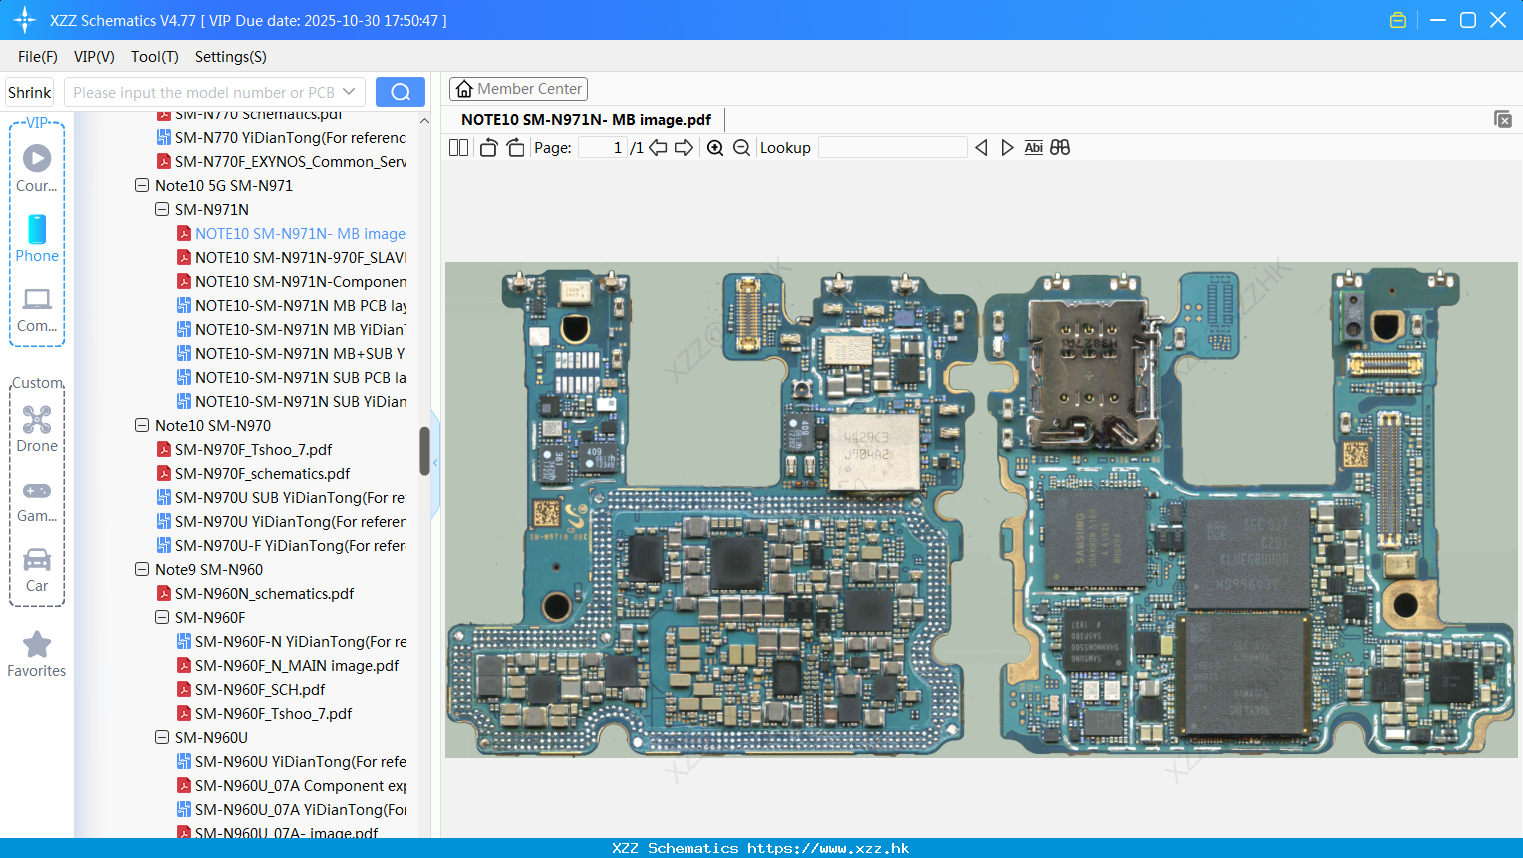Click the model number search input
Image resolution: width=1523 pixels, height=858 pixels.
pos(203,92)
